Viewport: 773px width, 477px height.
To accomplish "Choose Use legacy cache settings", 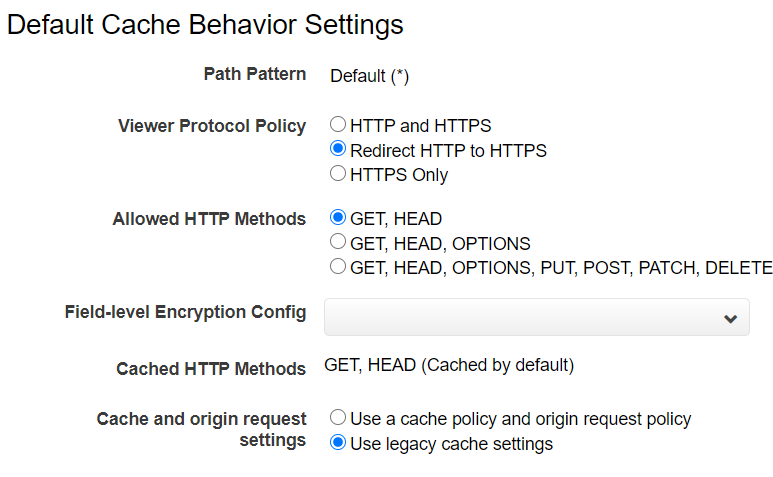I will pyautogui.click(x=338, y=442).
